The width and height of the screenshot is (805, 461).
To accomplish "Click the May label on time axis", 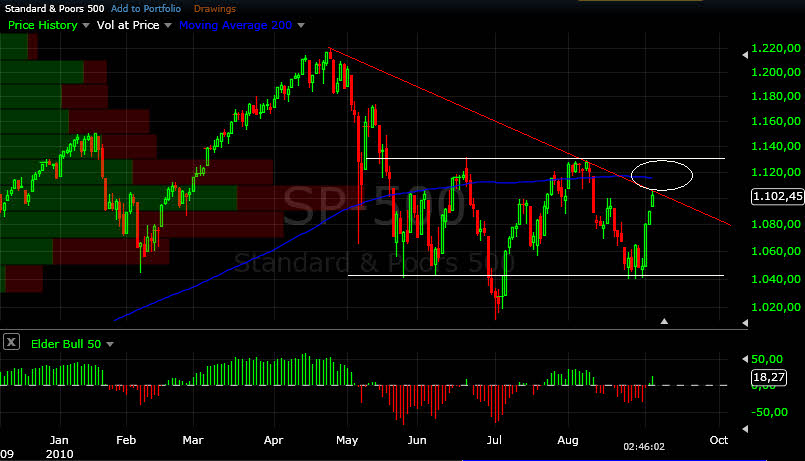I will [x=347, y=440].
